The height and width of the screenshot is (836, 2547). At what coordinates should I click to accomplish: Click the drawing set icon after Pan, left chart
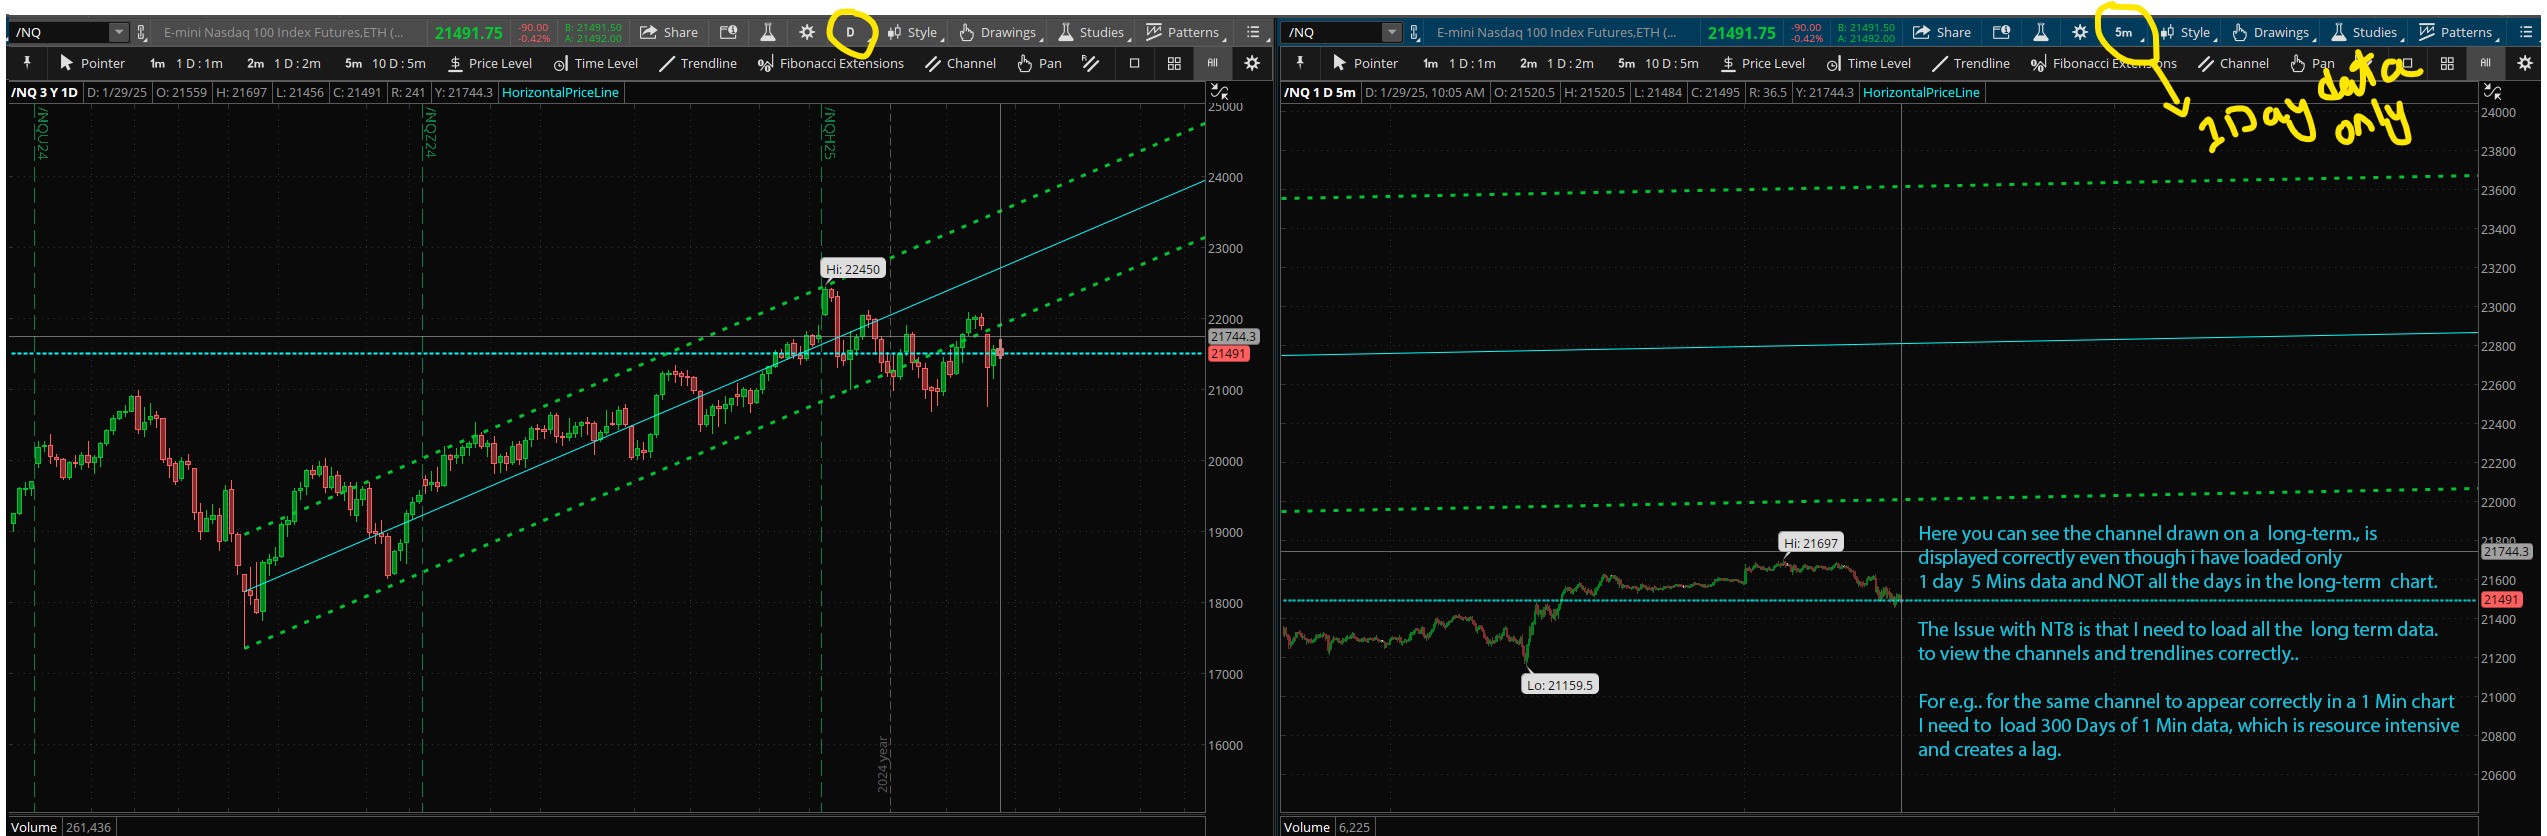coord(1090,63)
